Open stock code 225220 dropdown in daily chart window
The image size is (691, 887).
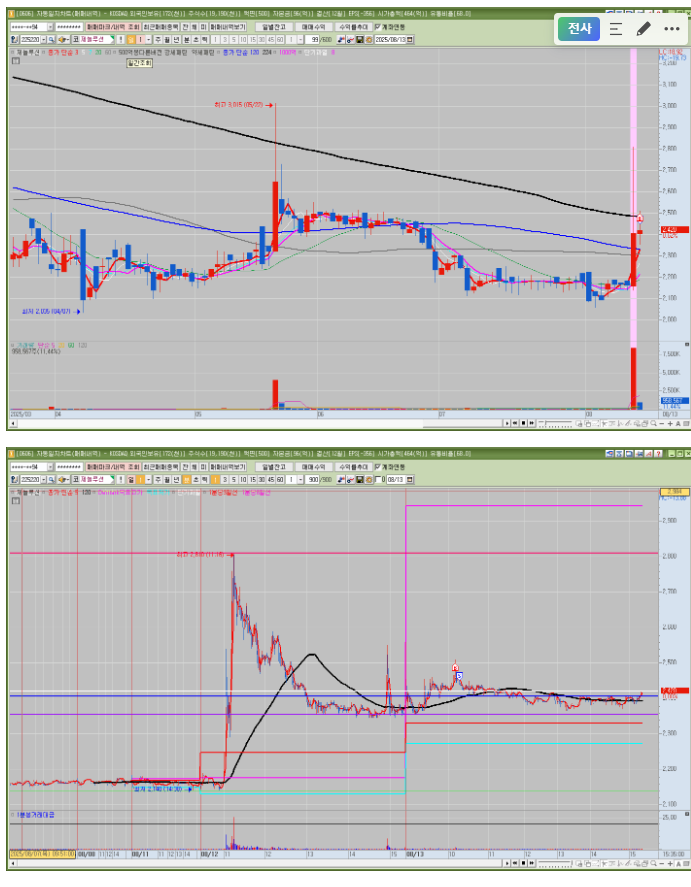[x=43, y=39]
